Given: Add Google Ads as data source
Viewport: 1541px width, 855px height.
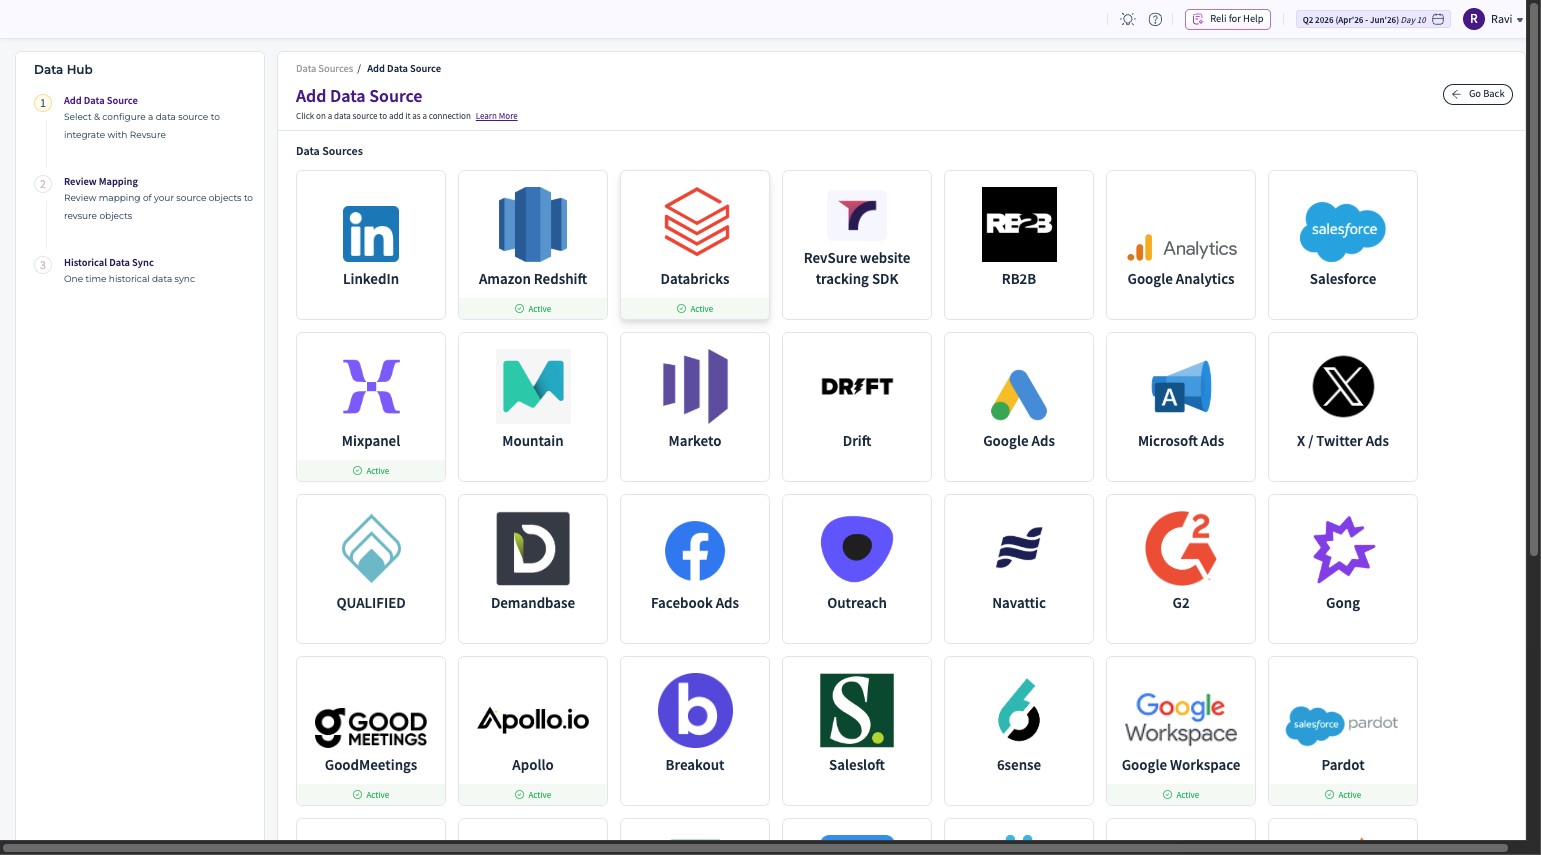Looking at the screenshot, I should click(1019, 407).
